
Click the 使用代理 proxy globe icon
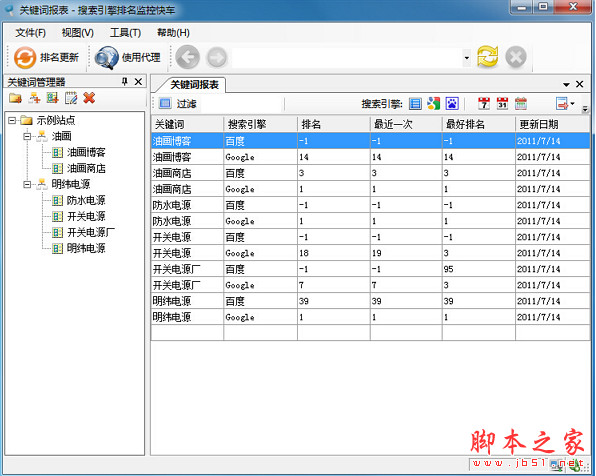pyautogui.click(x=107, y=57)
